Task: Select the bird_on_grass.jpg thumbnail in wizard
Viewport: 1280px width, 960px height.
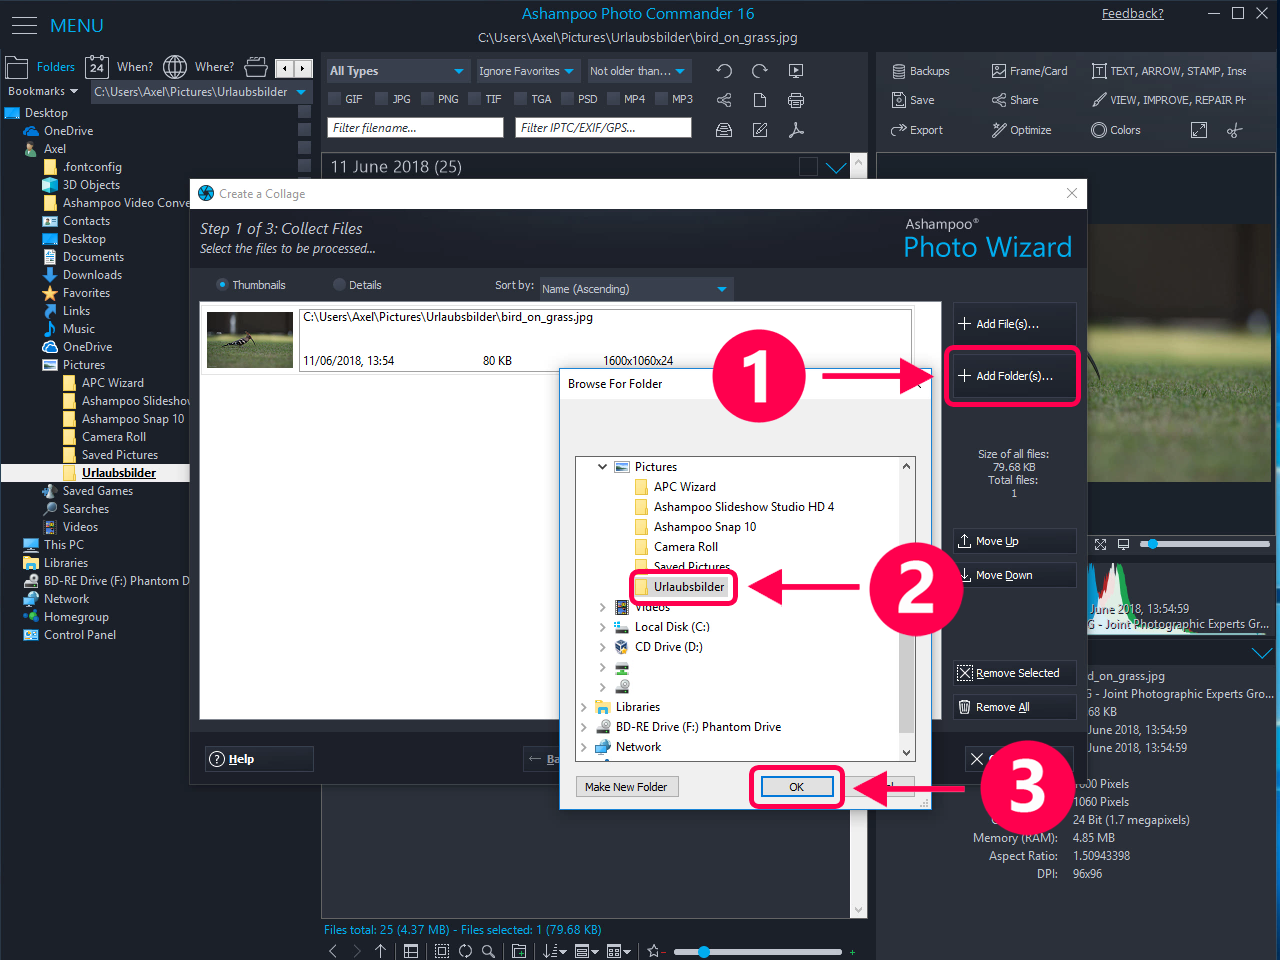Action: (x=250, y=340)
